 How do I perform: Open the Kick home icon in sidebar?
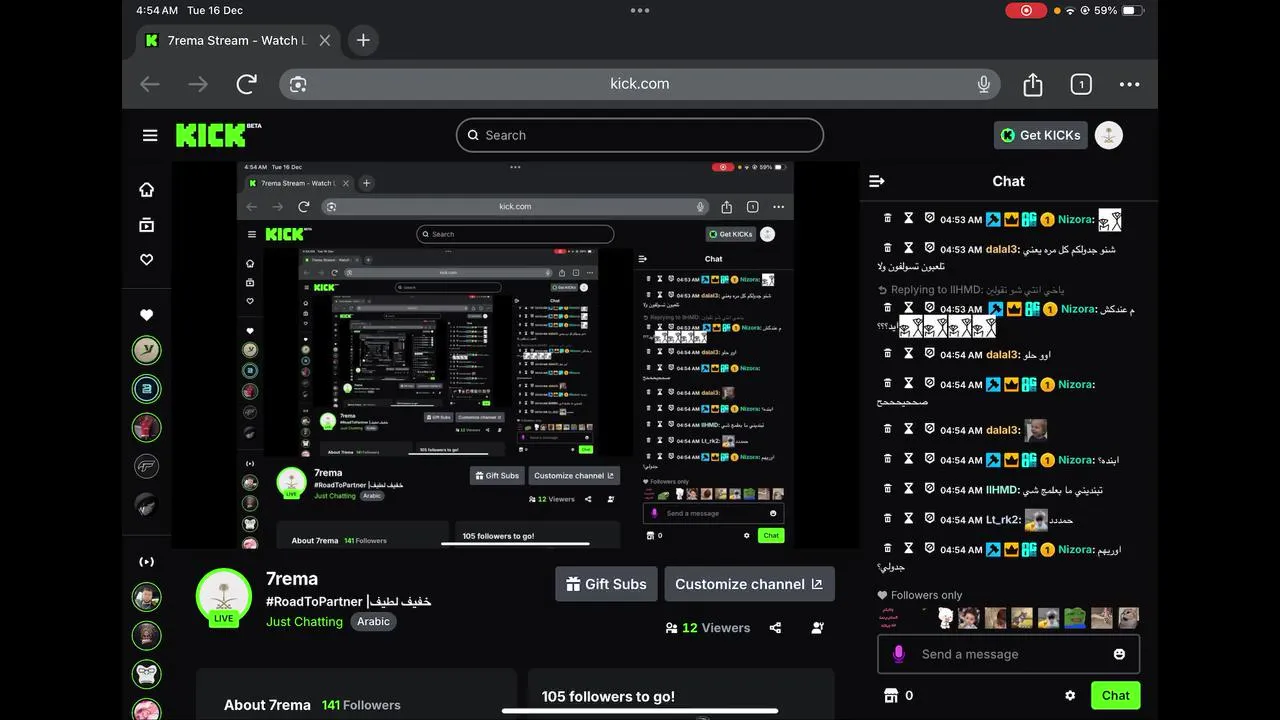(x=146, y=190)
